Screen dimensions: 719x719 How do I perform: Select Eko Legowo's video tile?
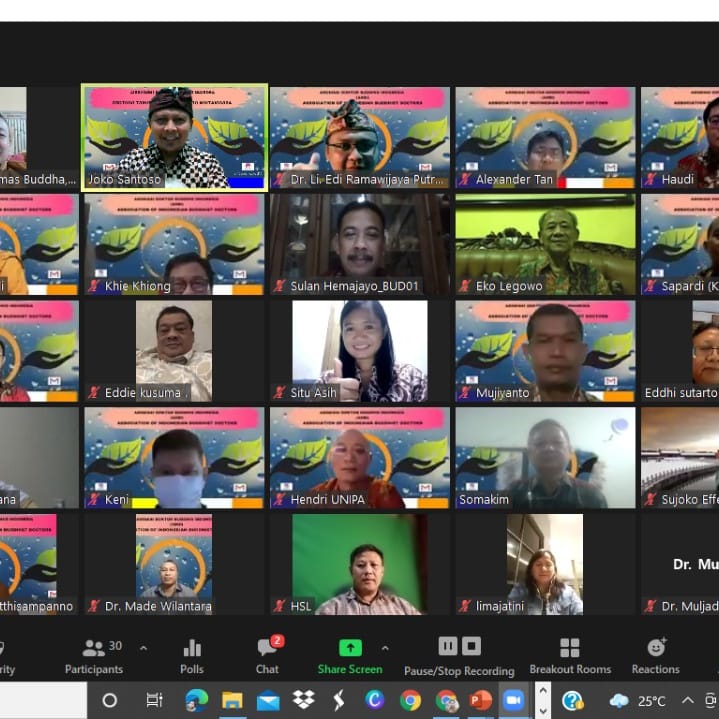pyautogui.click(x=545, y=244)
